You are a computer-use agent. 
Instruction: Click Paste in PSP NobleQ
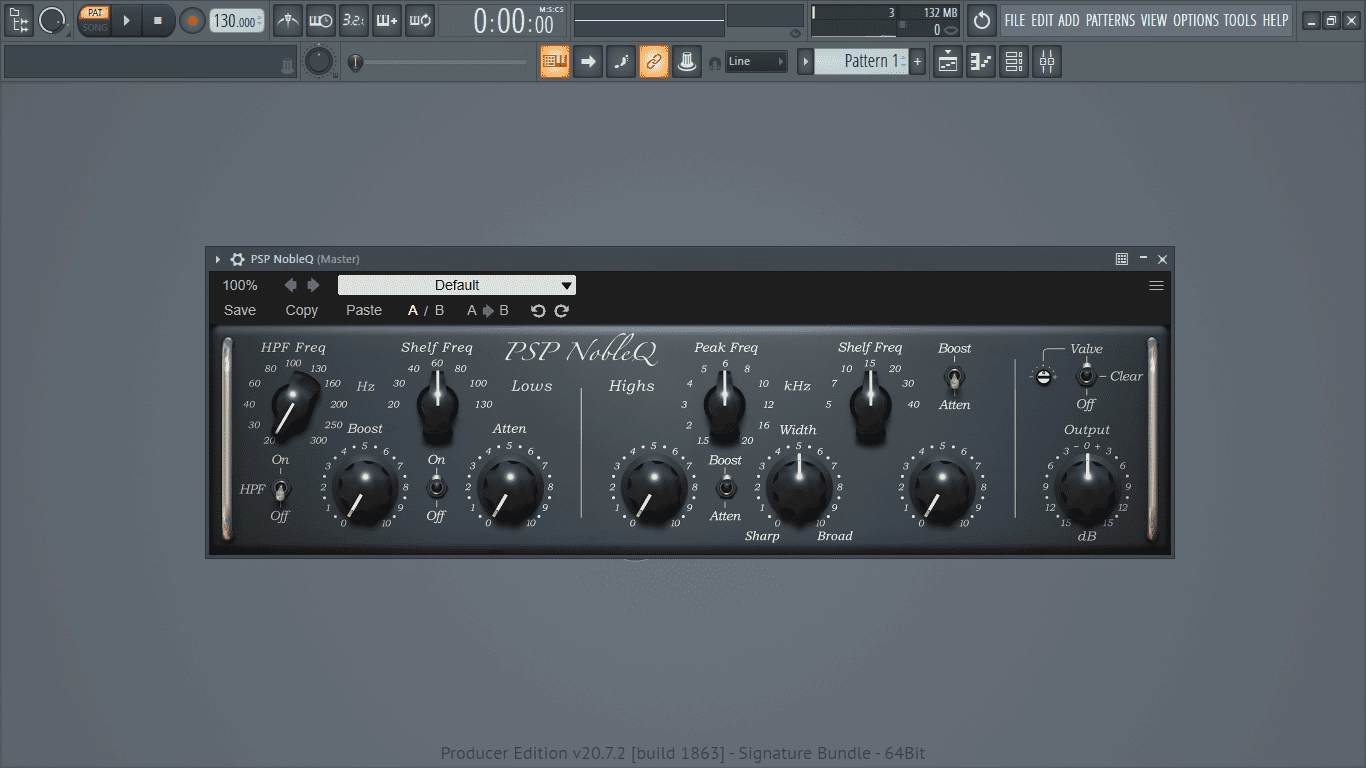tap(364, 310)
